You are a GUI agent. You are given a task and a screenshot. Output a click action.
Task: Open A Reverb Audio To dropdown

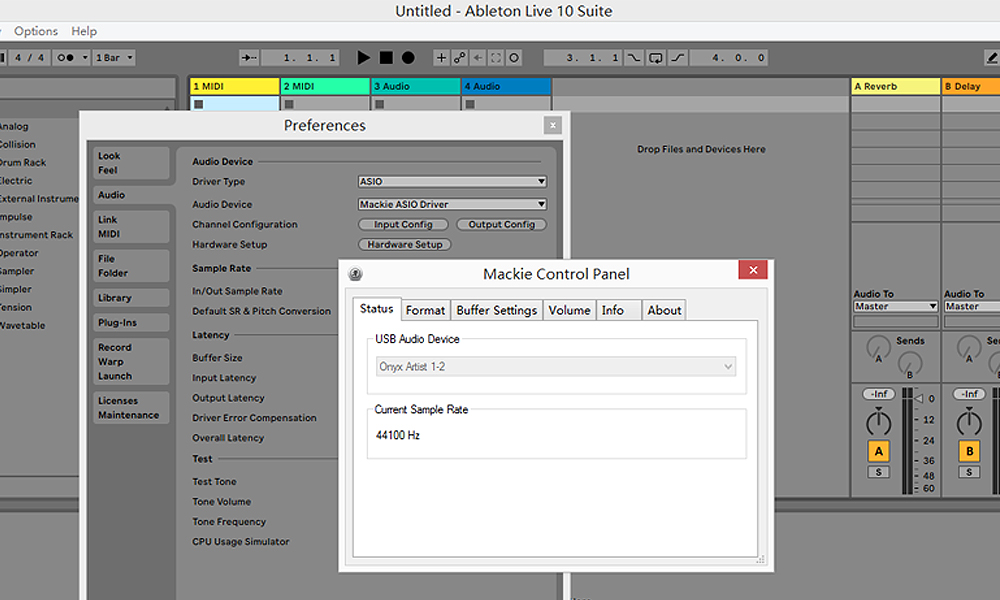pyautogui.click(x=895, y=306)
